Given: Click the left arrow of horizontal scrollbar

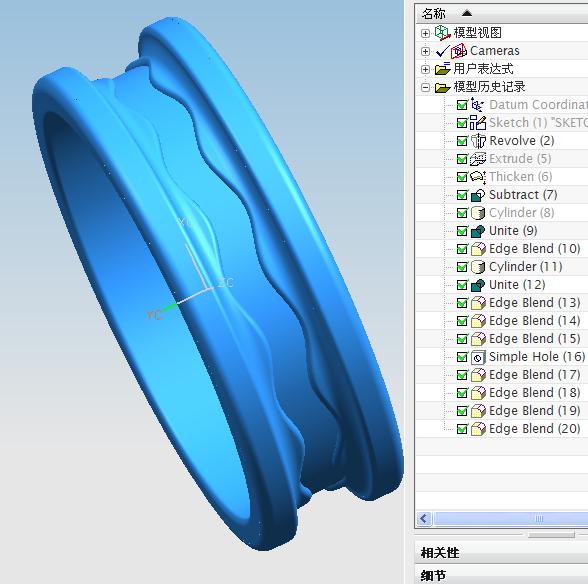Looking at the screenshot, I should [424, 519].
